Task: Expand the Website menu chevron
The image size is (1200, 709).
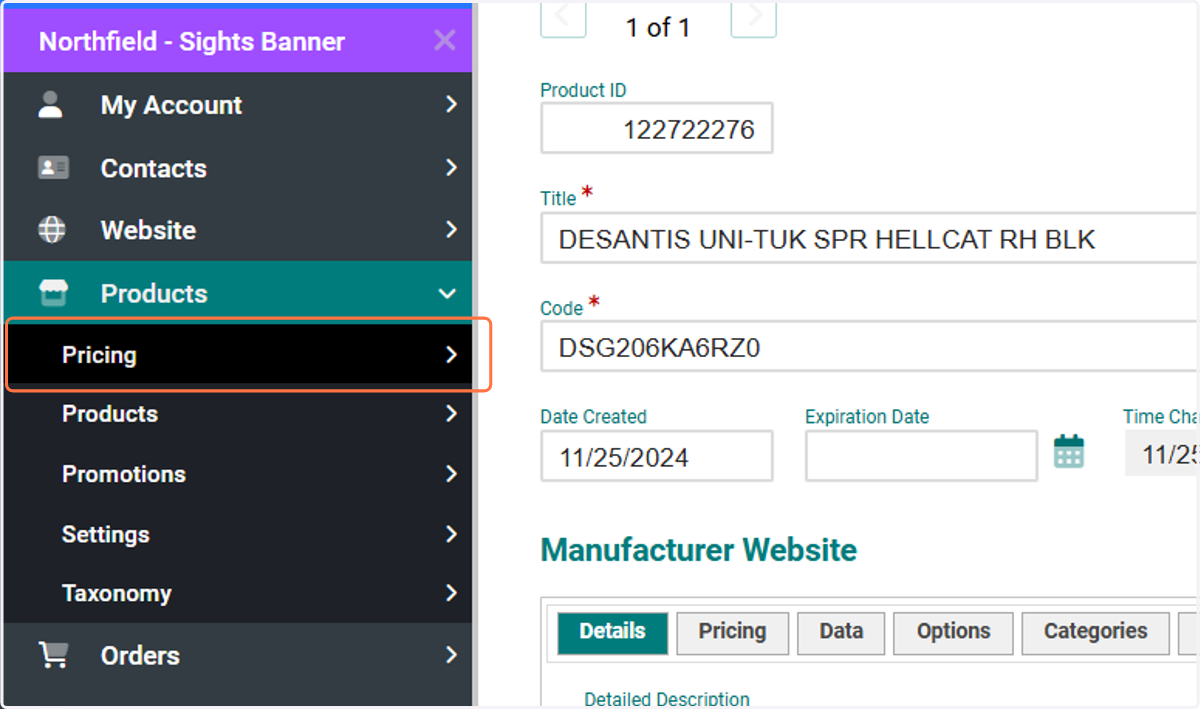Action: click(451, 230)
